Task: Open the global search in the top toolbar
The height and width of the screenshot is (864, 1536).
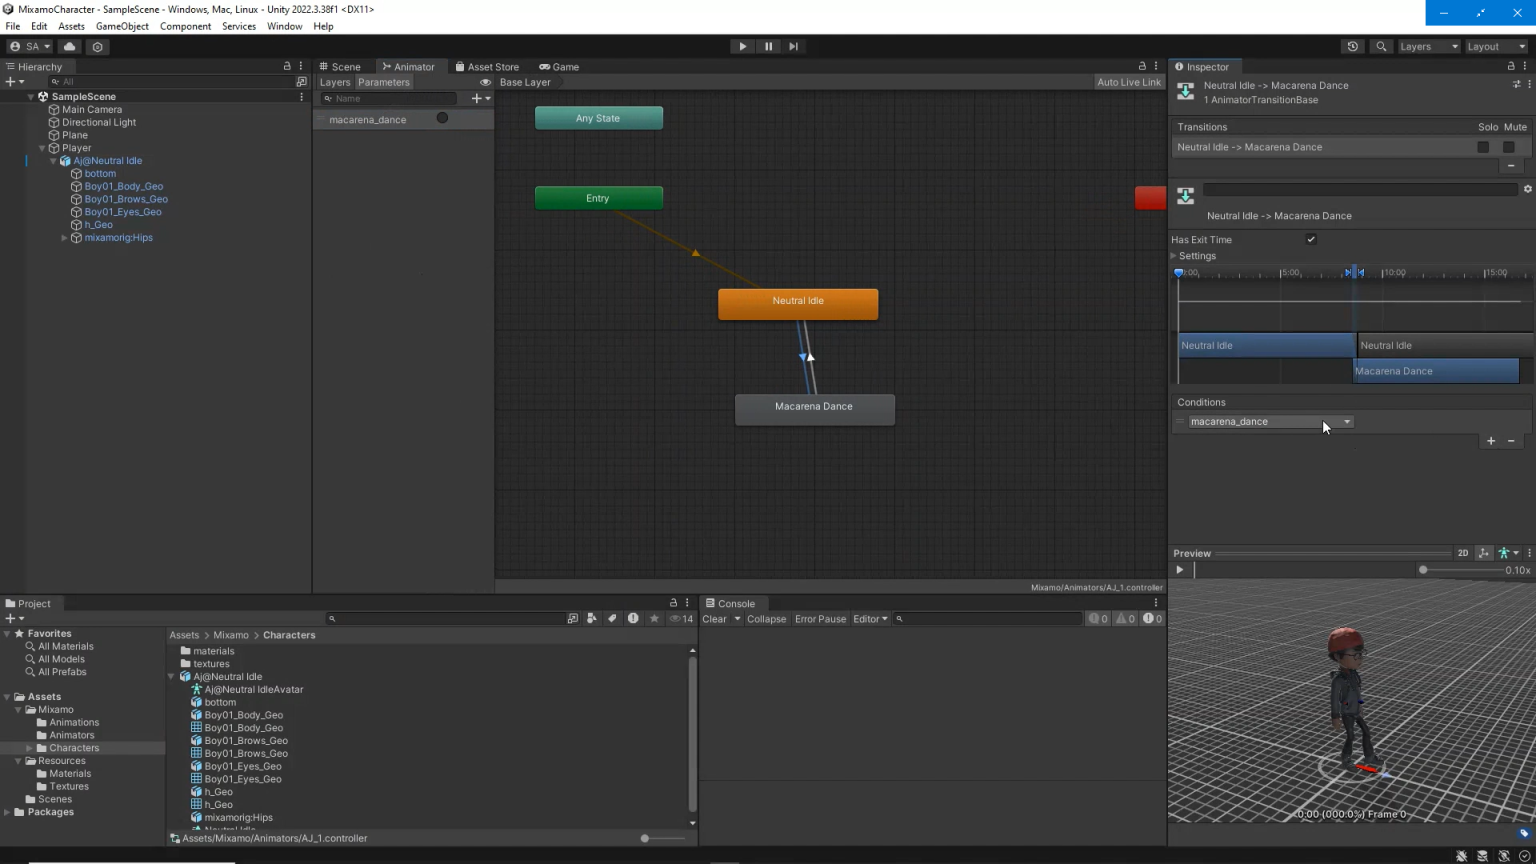Action: pyautogui.click(x=1381, y=46)
